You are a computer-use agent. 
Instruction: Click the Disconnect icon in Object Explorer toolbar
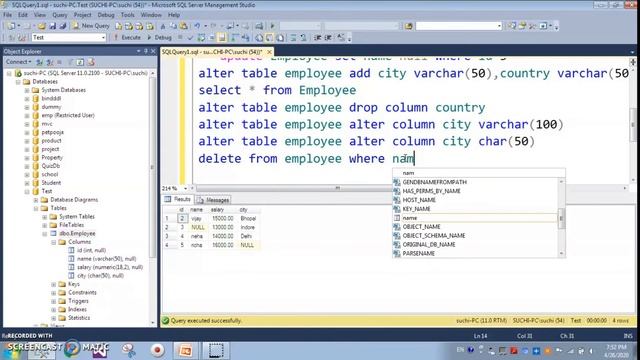click(50, 62)
